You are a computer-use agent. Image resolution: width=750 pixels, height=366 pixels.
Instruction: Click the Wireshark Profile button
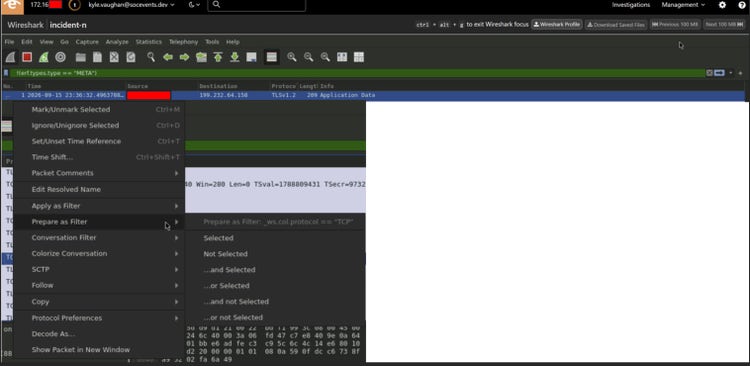pos(557,24)
